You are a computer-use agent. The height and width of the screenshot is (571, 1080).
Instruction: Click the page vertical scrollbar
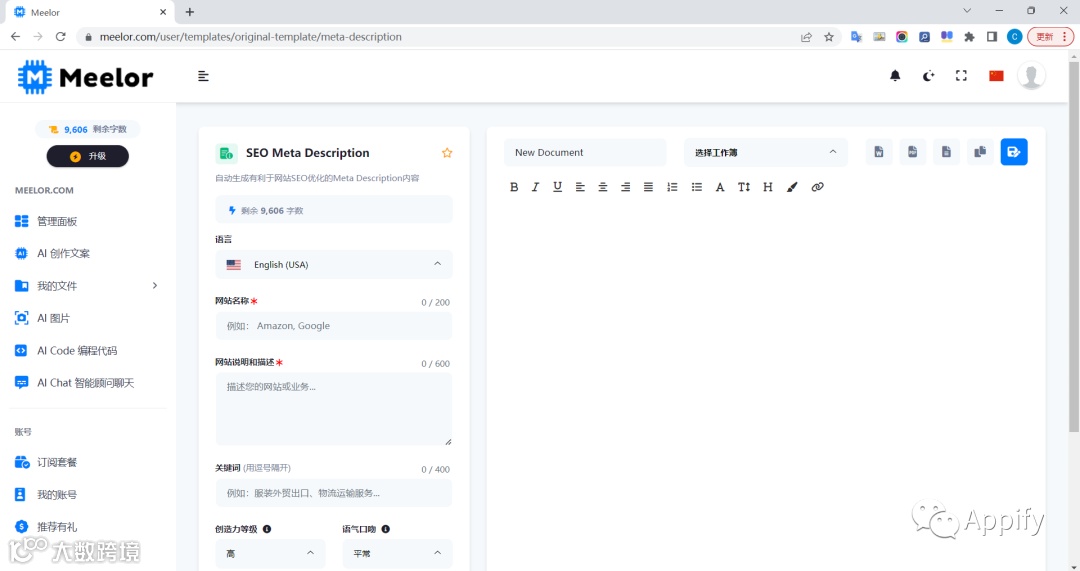pos(1074,245)
